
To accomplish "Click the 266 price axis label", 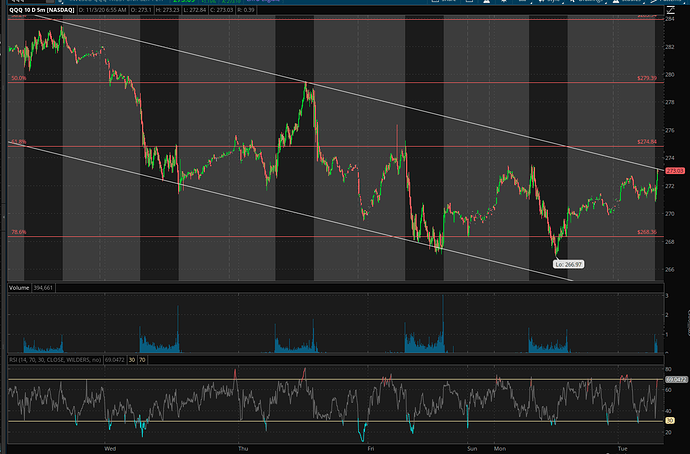I will tap(670, 269).
